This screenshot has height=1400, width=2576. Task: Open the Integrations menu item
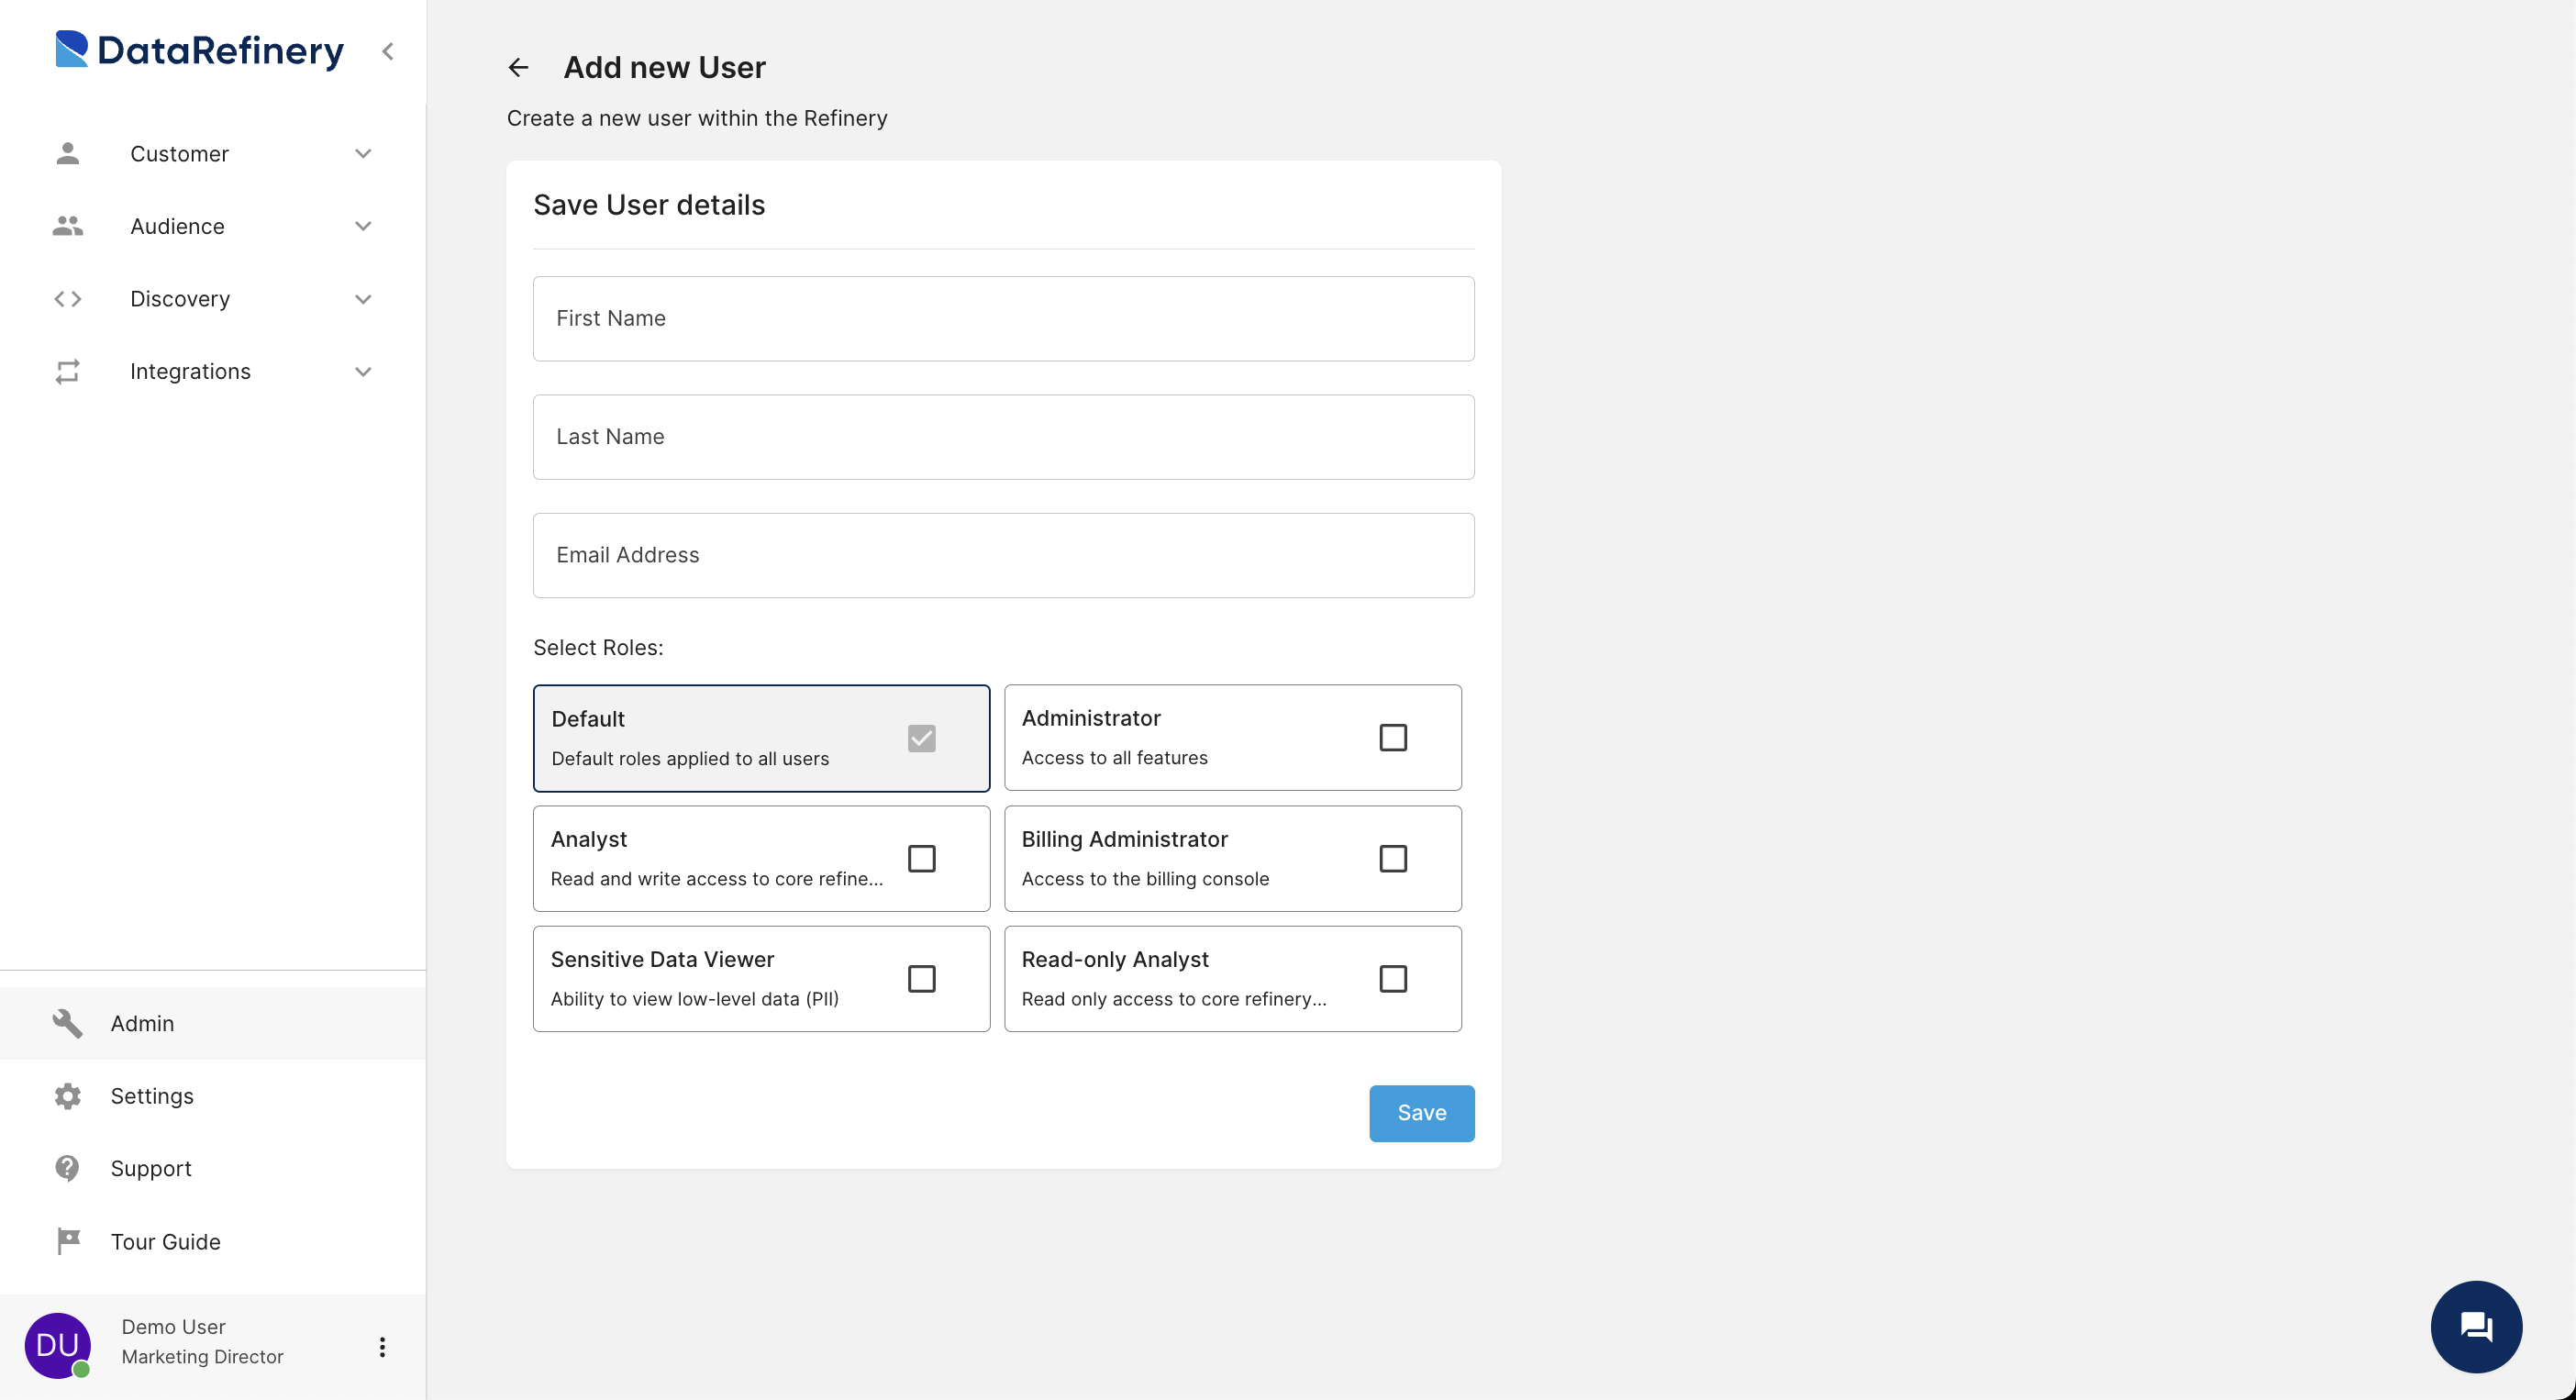coord(213,371)
